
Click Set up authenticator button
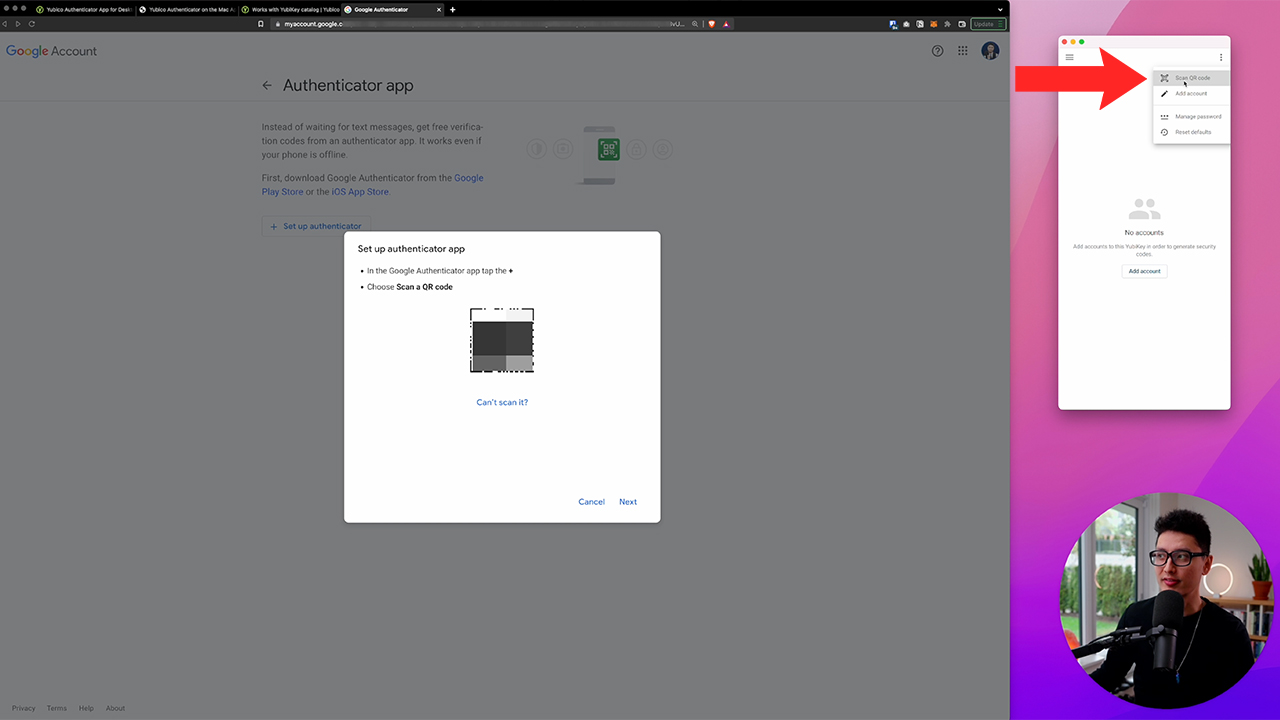tap(316, 226)
